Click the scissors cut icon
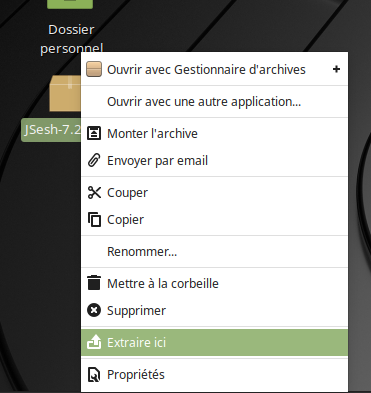Viewport: 371px width, 393px height. [x=94, y=192]
